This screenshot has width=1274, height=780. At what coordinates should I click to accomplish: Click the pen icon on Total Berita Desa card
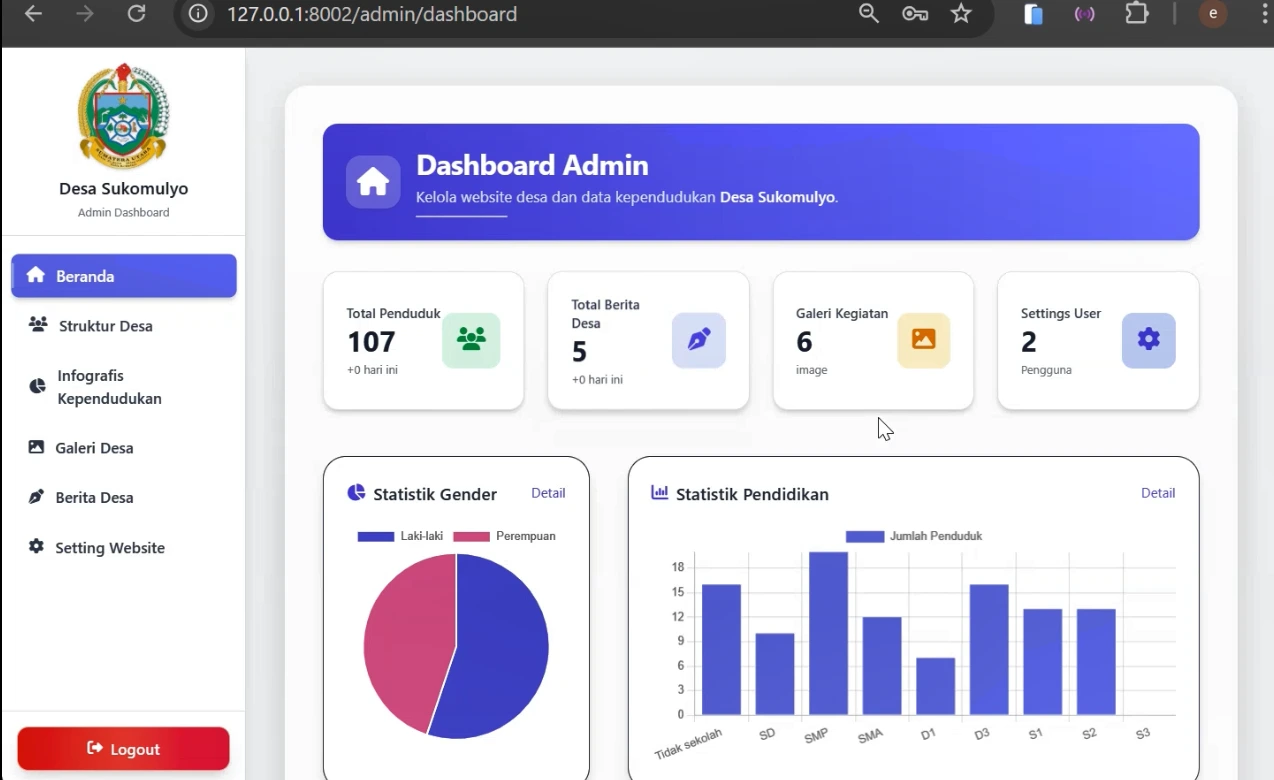coord(698,340)
